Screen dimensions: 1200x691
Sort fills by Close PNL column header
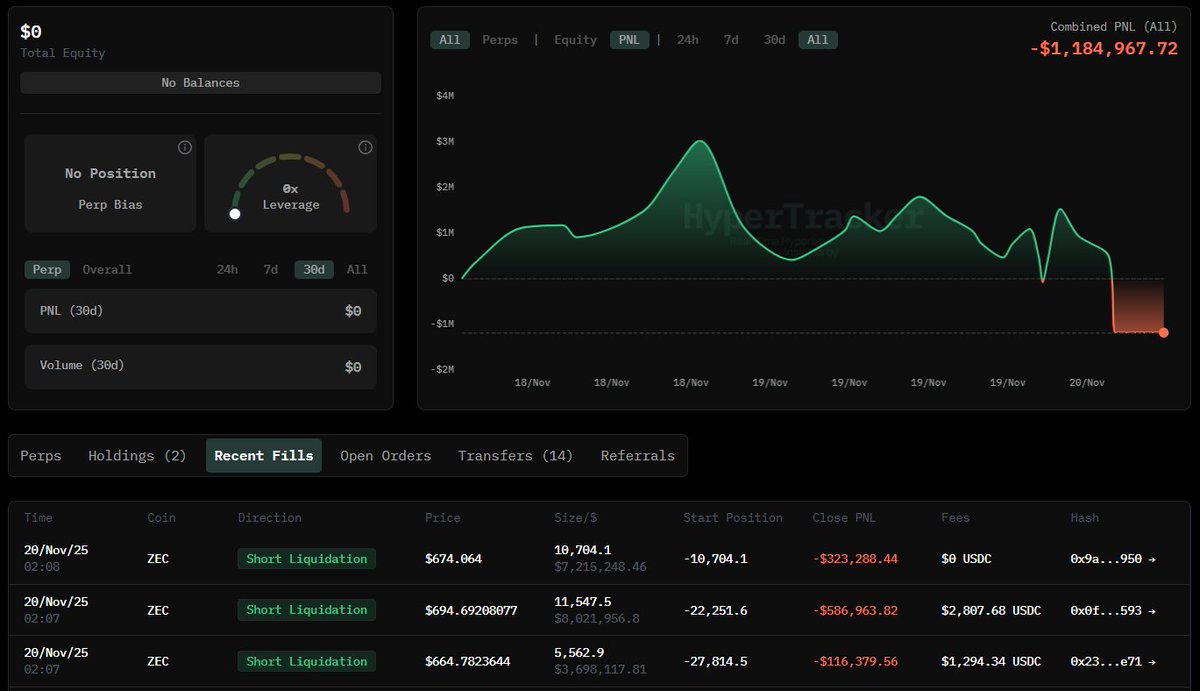click(x=845, y=518)
